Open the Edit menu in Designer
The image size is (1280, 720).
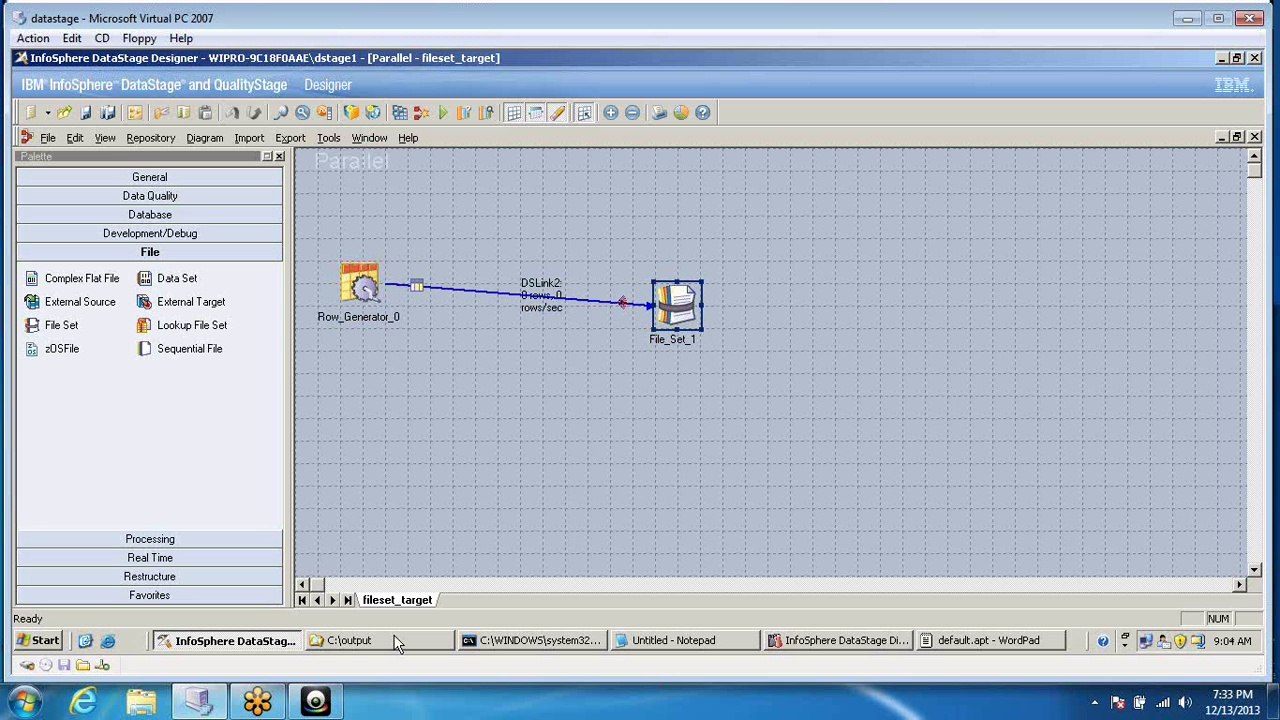(75, 138)
